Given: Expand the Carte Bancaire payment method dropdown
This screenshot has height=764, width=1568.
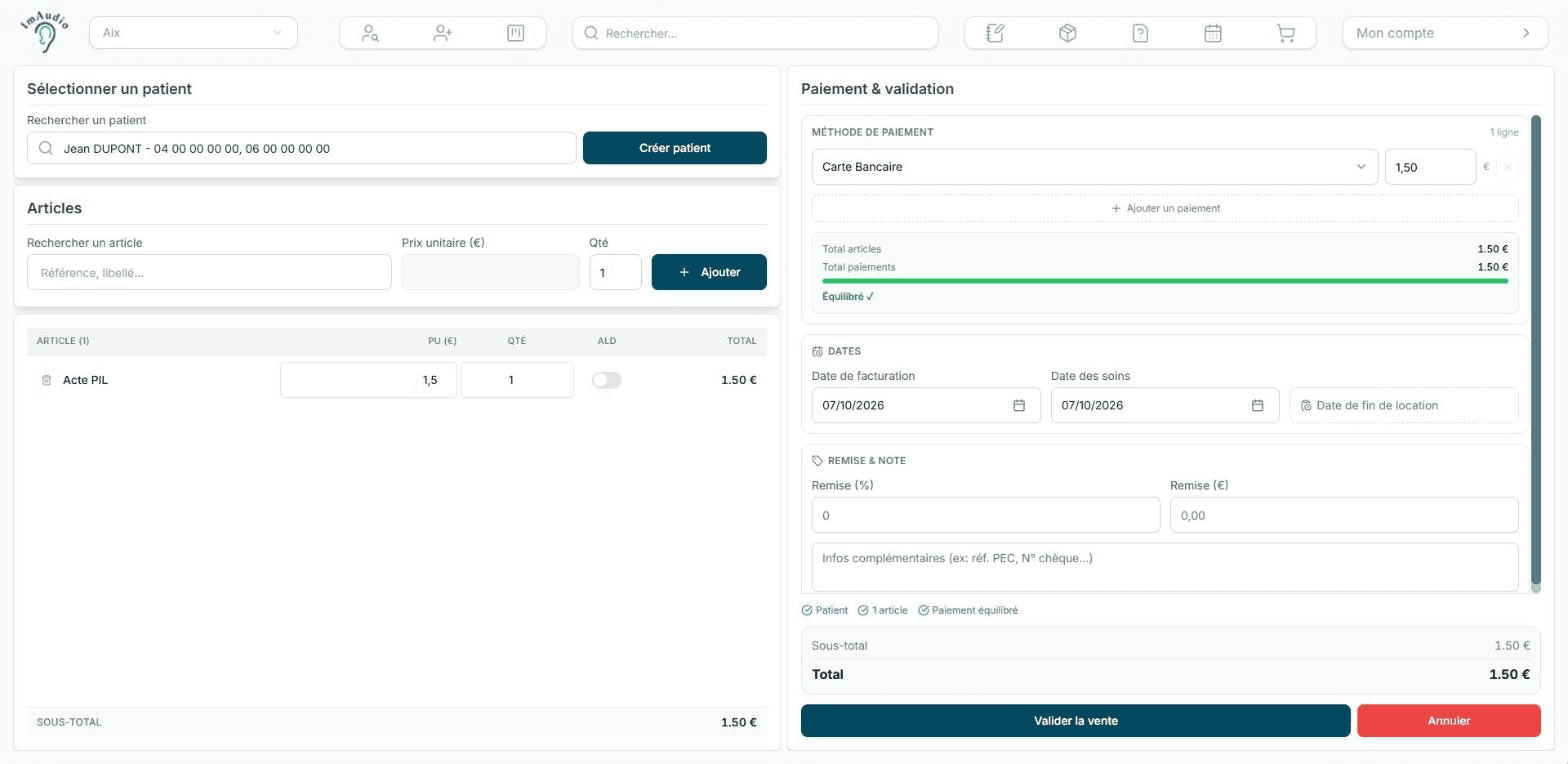Looking at the screenshot, I should [x=1095, y=167].
